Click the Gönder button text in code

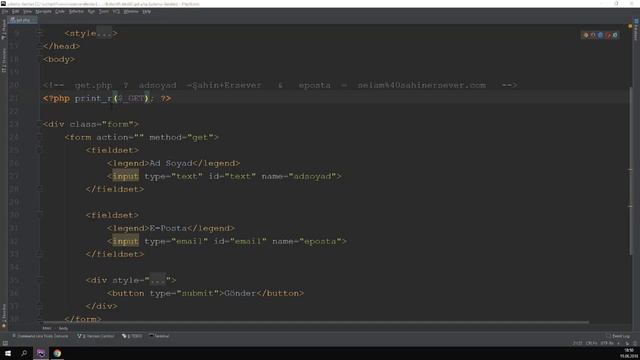click(x=240, y=293)
